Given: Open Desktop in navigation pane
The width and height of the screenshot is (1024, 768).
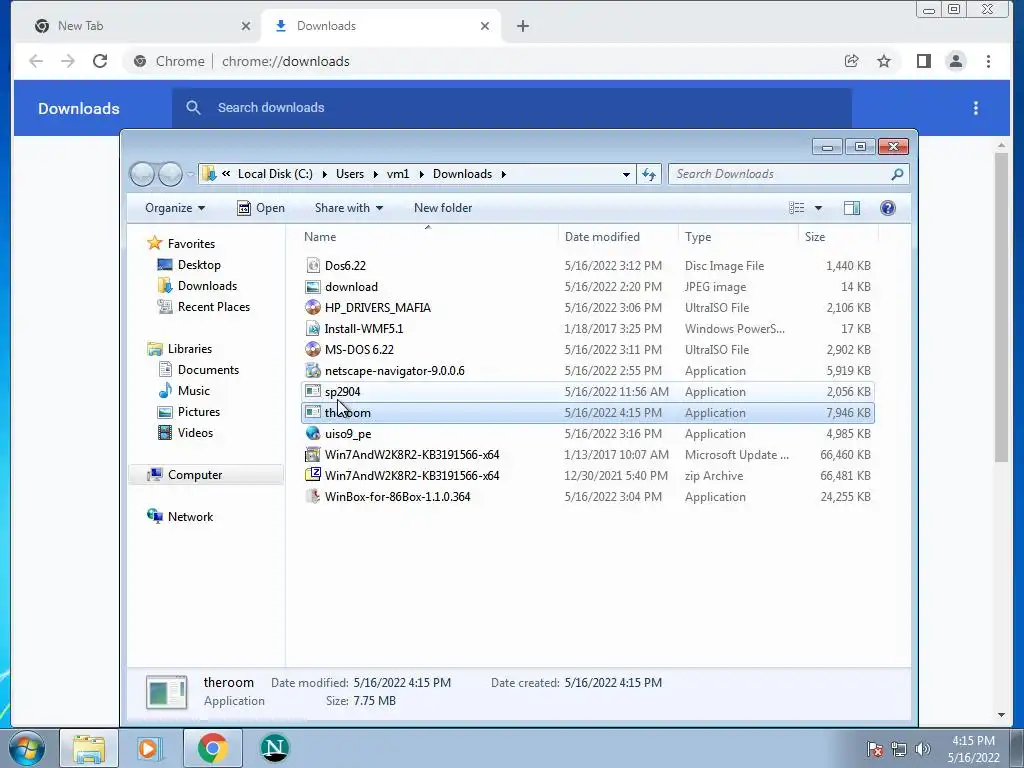Looking at the screenshot, I should [x=189, y=264].
